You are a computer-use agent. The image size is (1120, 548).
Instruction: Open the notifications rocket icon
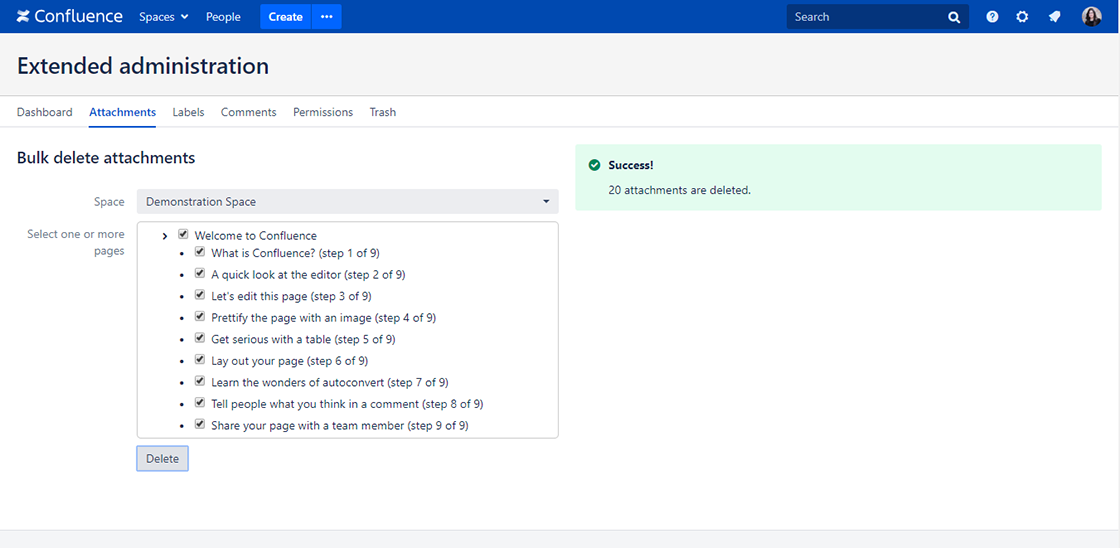pyautogui.click(x=1054, y=17)
